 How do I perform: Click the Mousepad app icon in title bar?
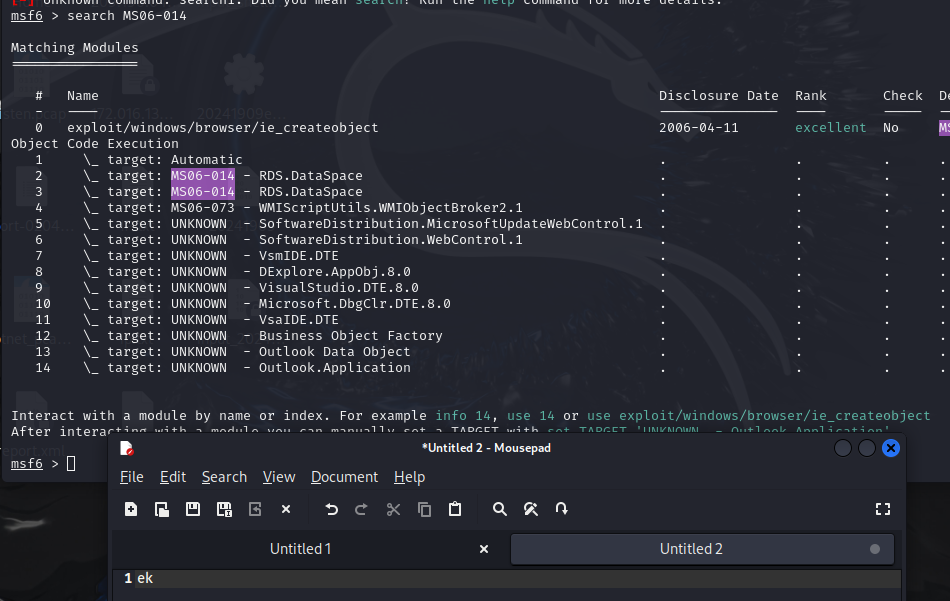click(x=127, y=448)
